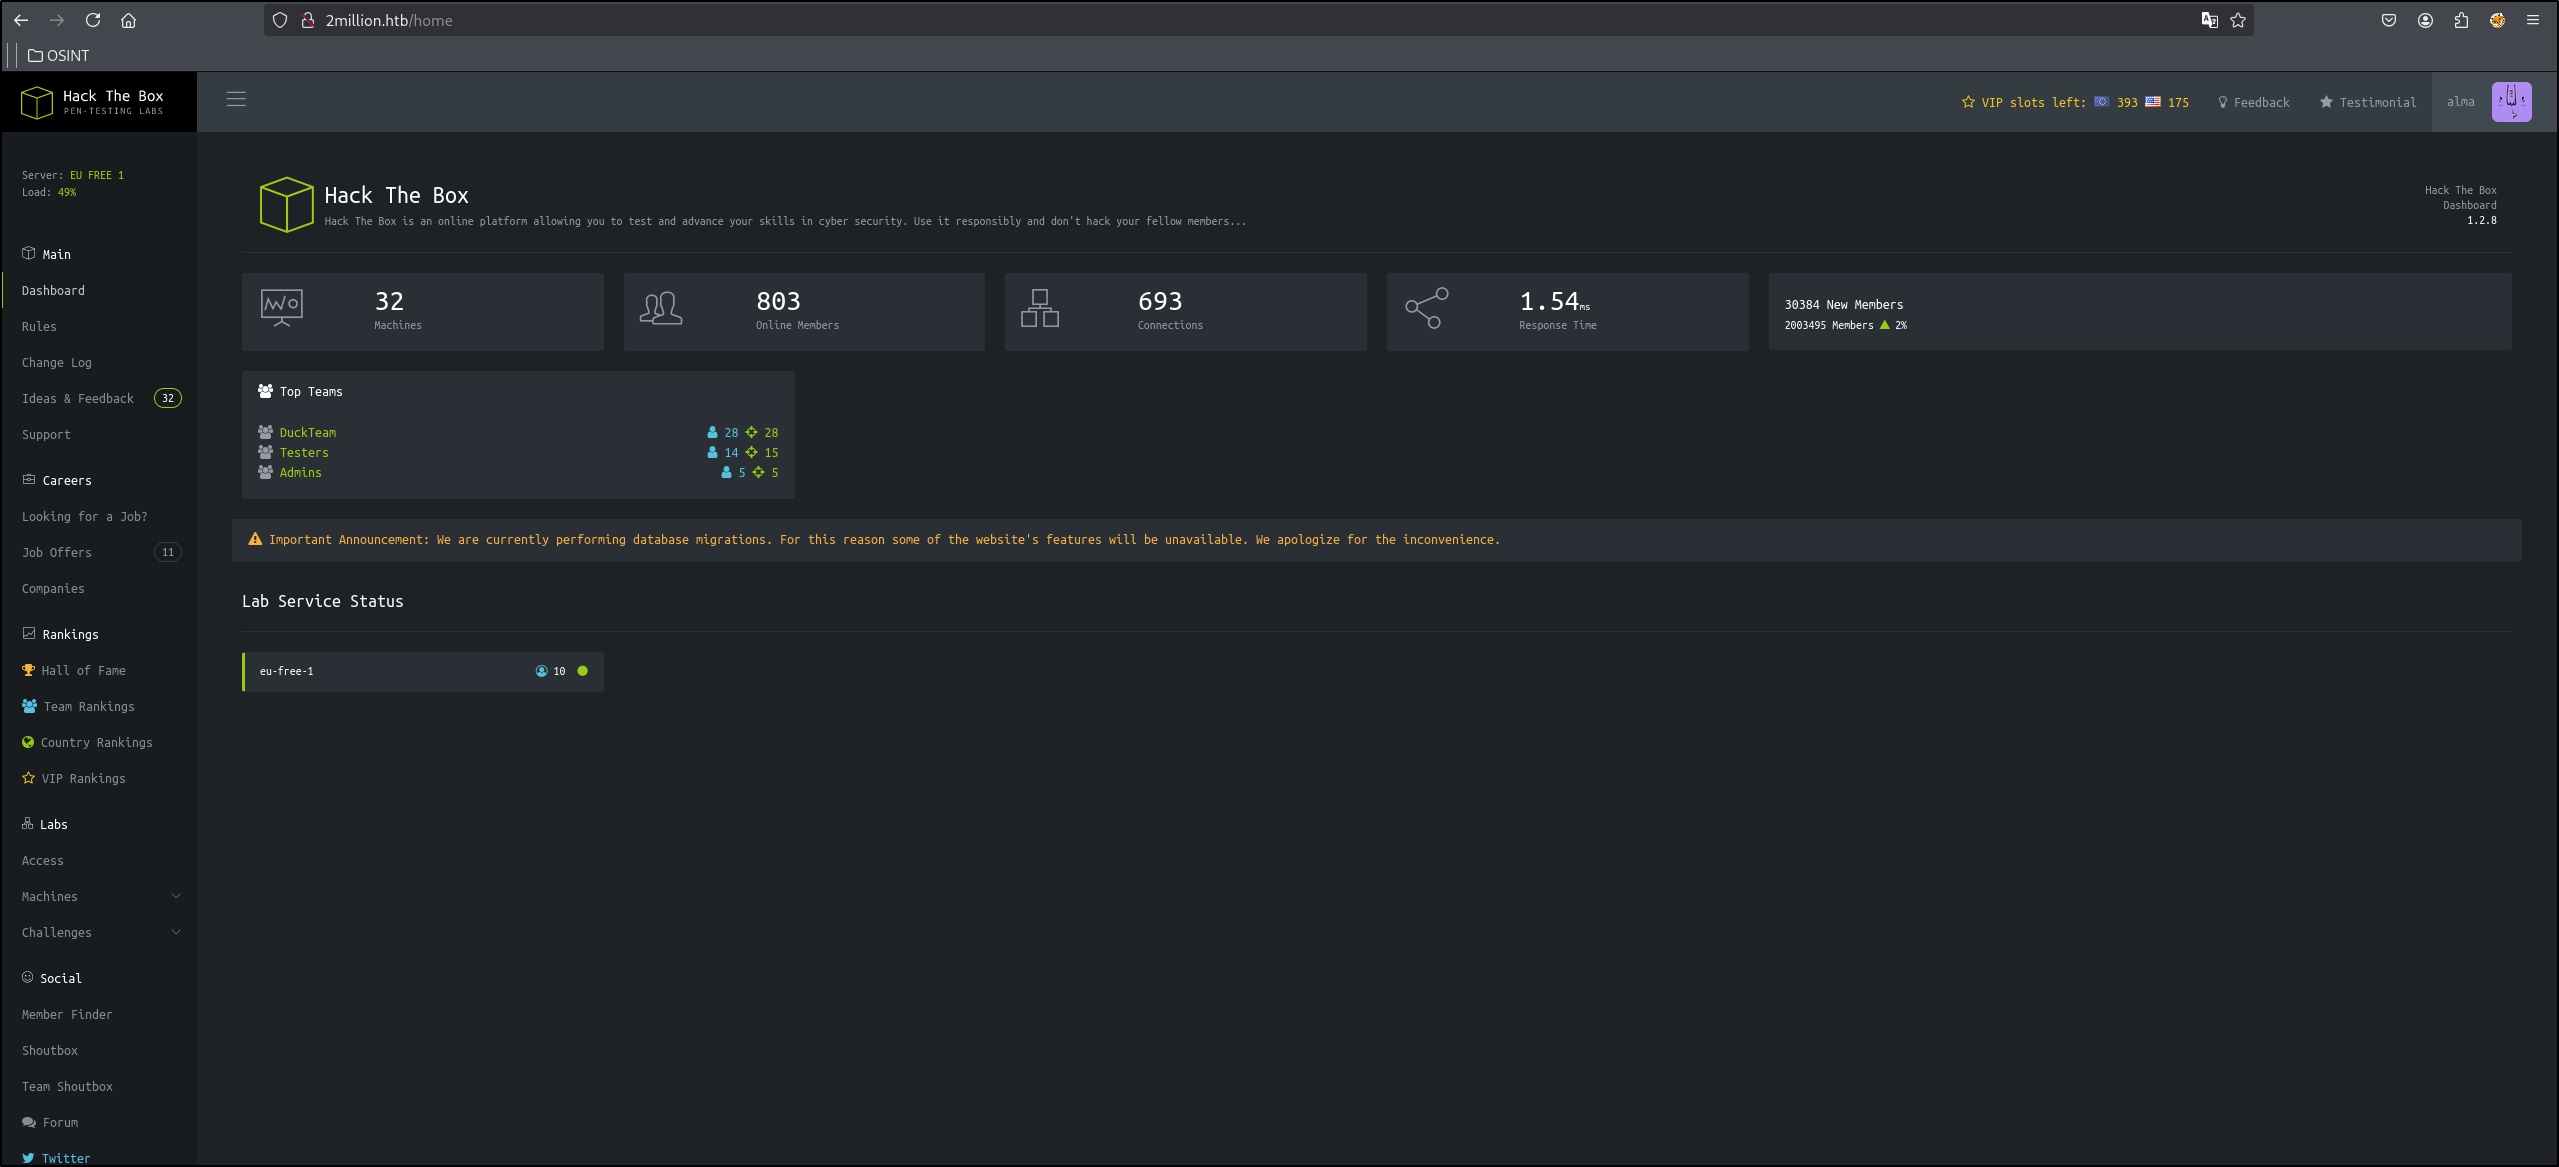Screen dimensions: 2559x1167
Task: Open Country Rankings page
Action: click(96, 743)
